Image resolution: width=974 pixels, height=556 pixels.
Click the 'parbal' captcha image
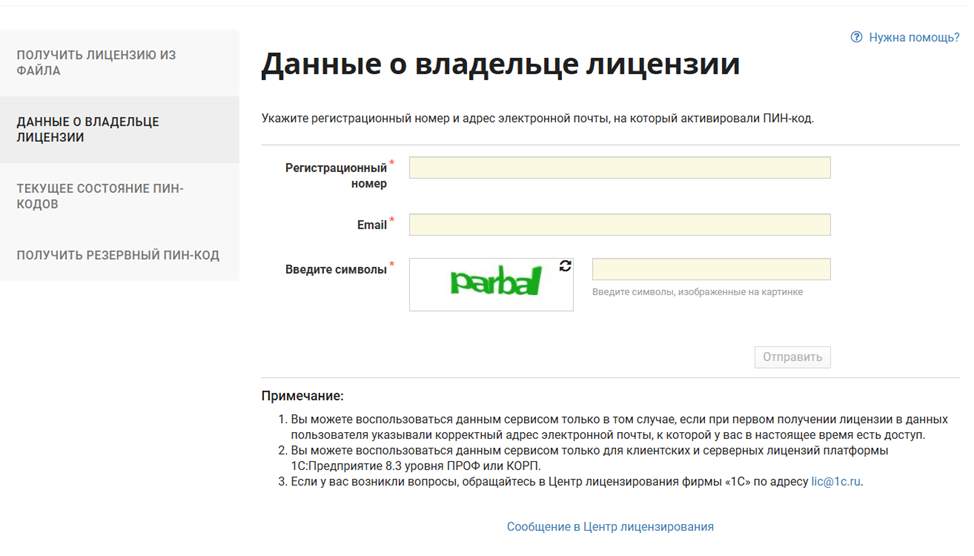495,283
